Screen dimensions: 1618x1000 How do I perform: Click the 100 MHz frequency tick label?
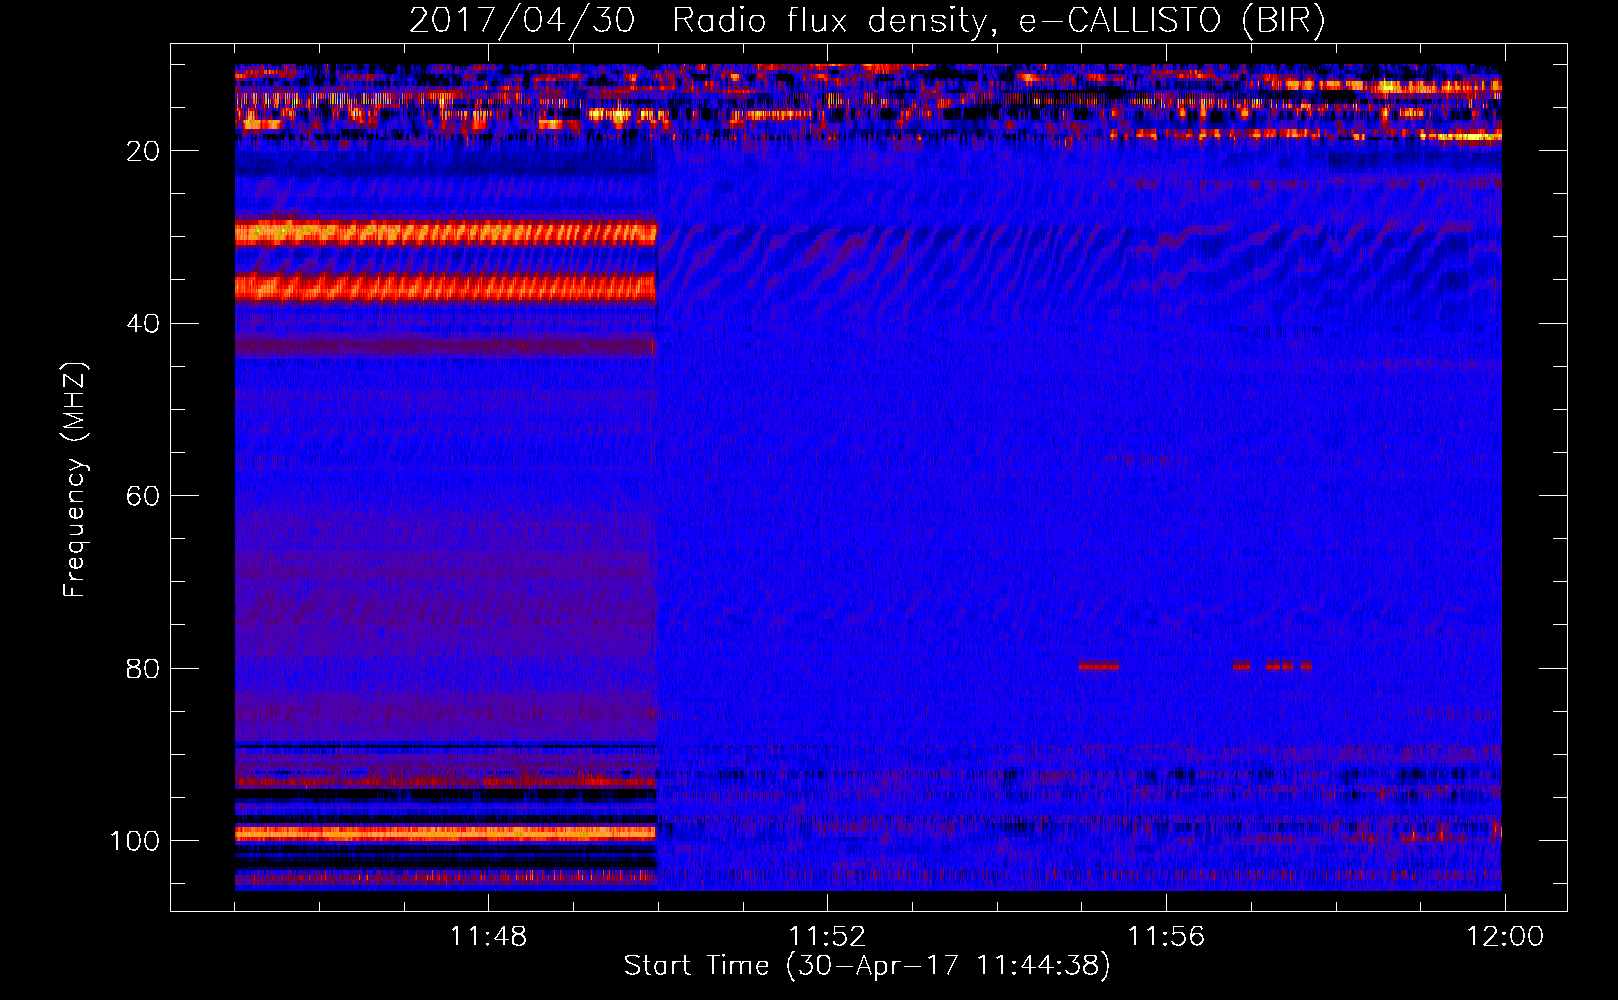pos(135,842)
